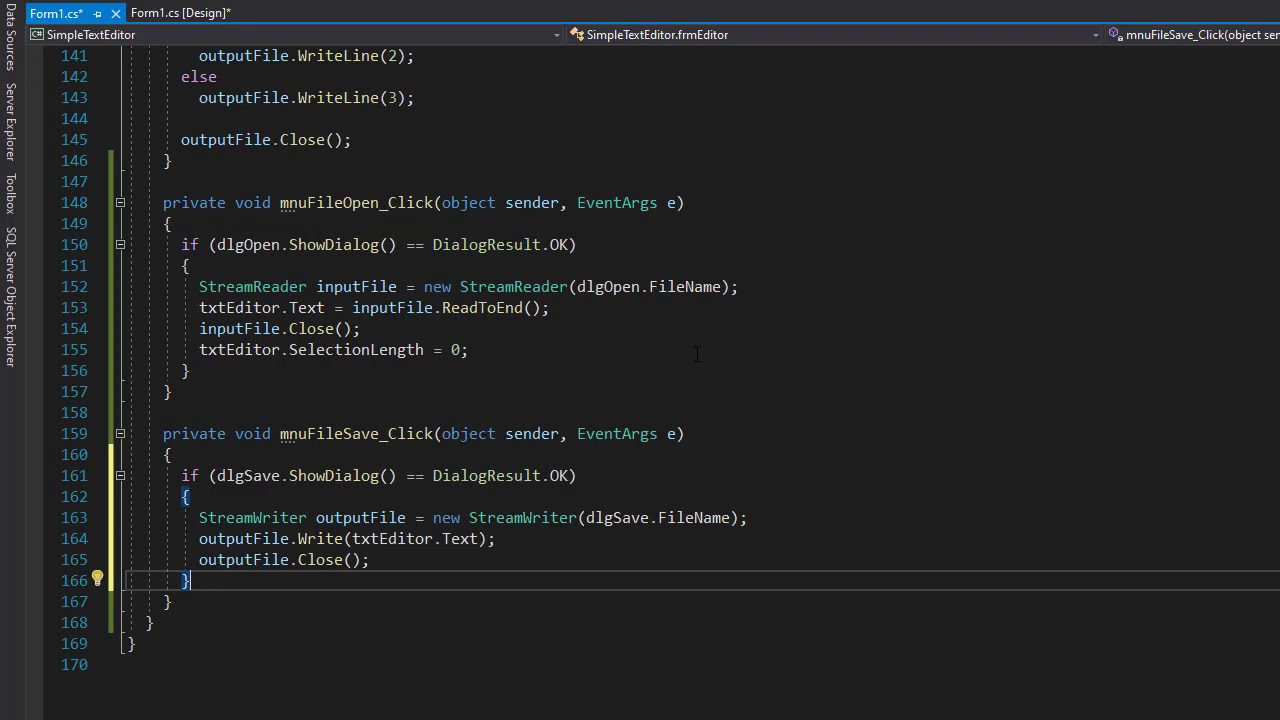1280x720 pixels.
Task: Collapse the mnuFileOpen_Click method outline
Action: tap(120, 203)
